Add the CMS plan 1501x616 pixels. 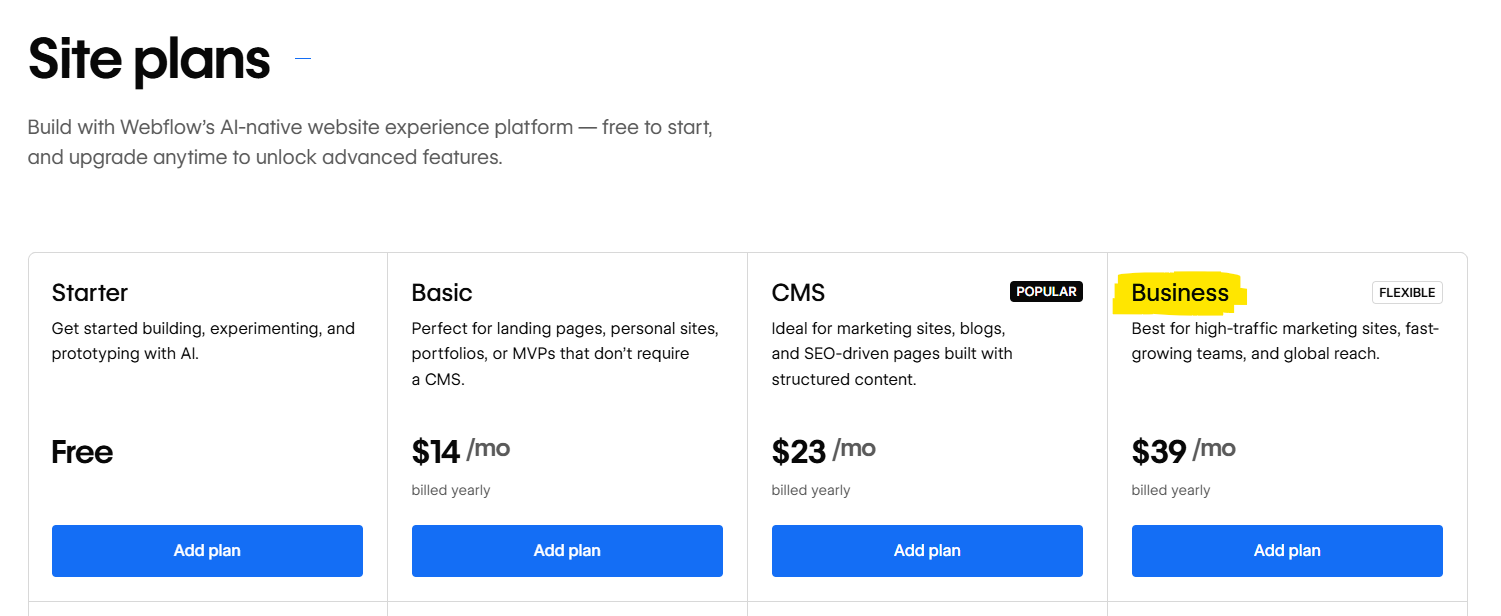click(x=927, y=550)
